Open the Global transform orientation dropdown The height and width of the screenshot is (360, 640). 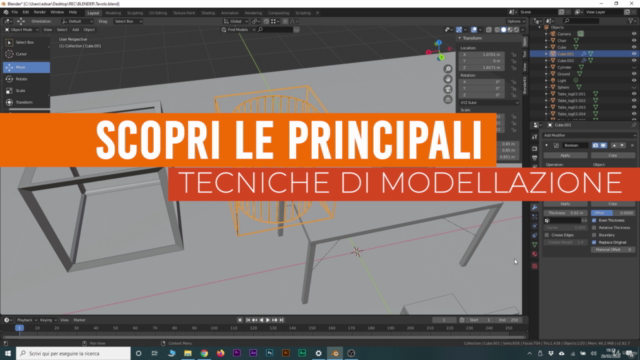click(236, 21)
